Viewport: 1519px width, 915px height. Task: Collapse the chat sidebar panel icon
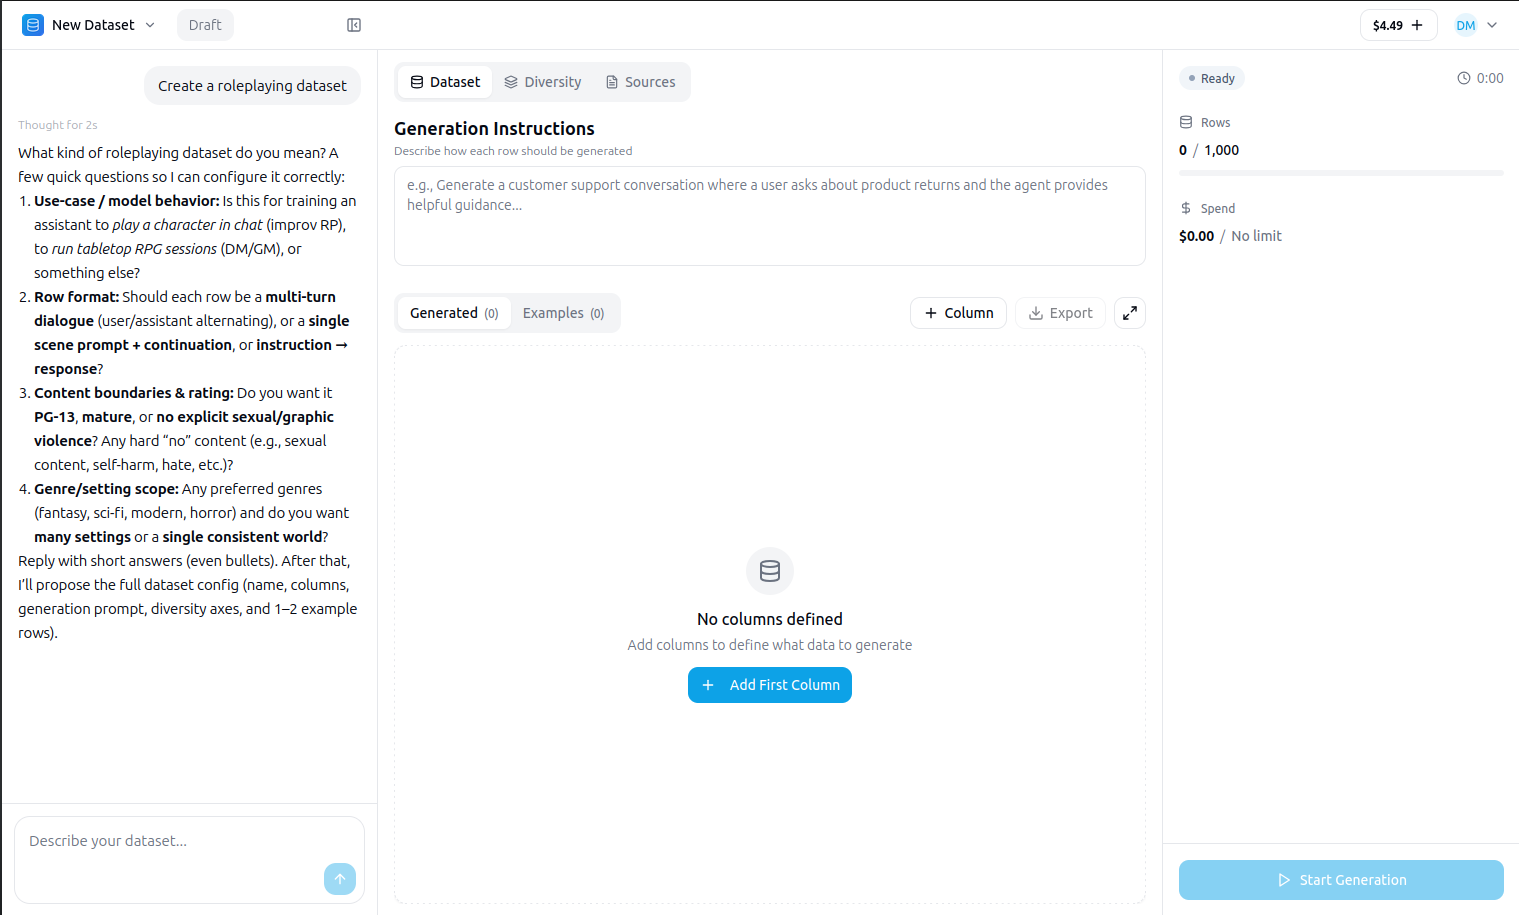click(354, 24)
